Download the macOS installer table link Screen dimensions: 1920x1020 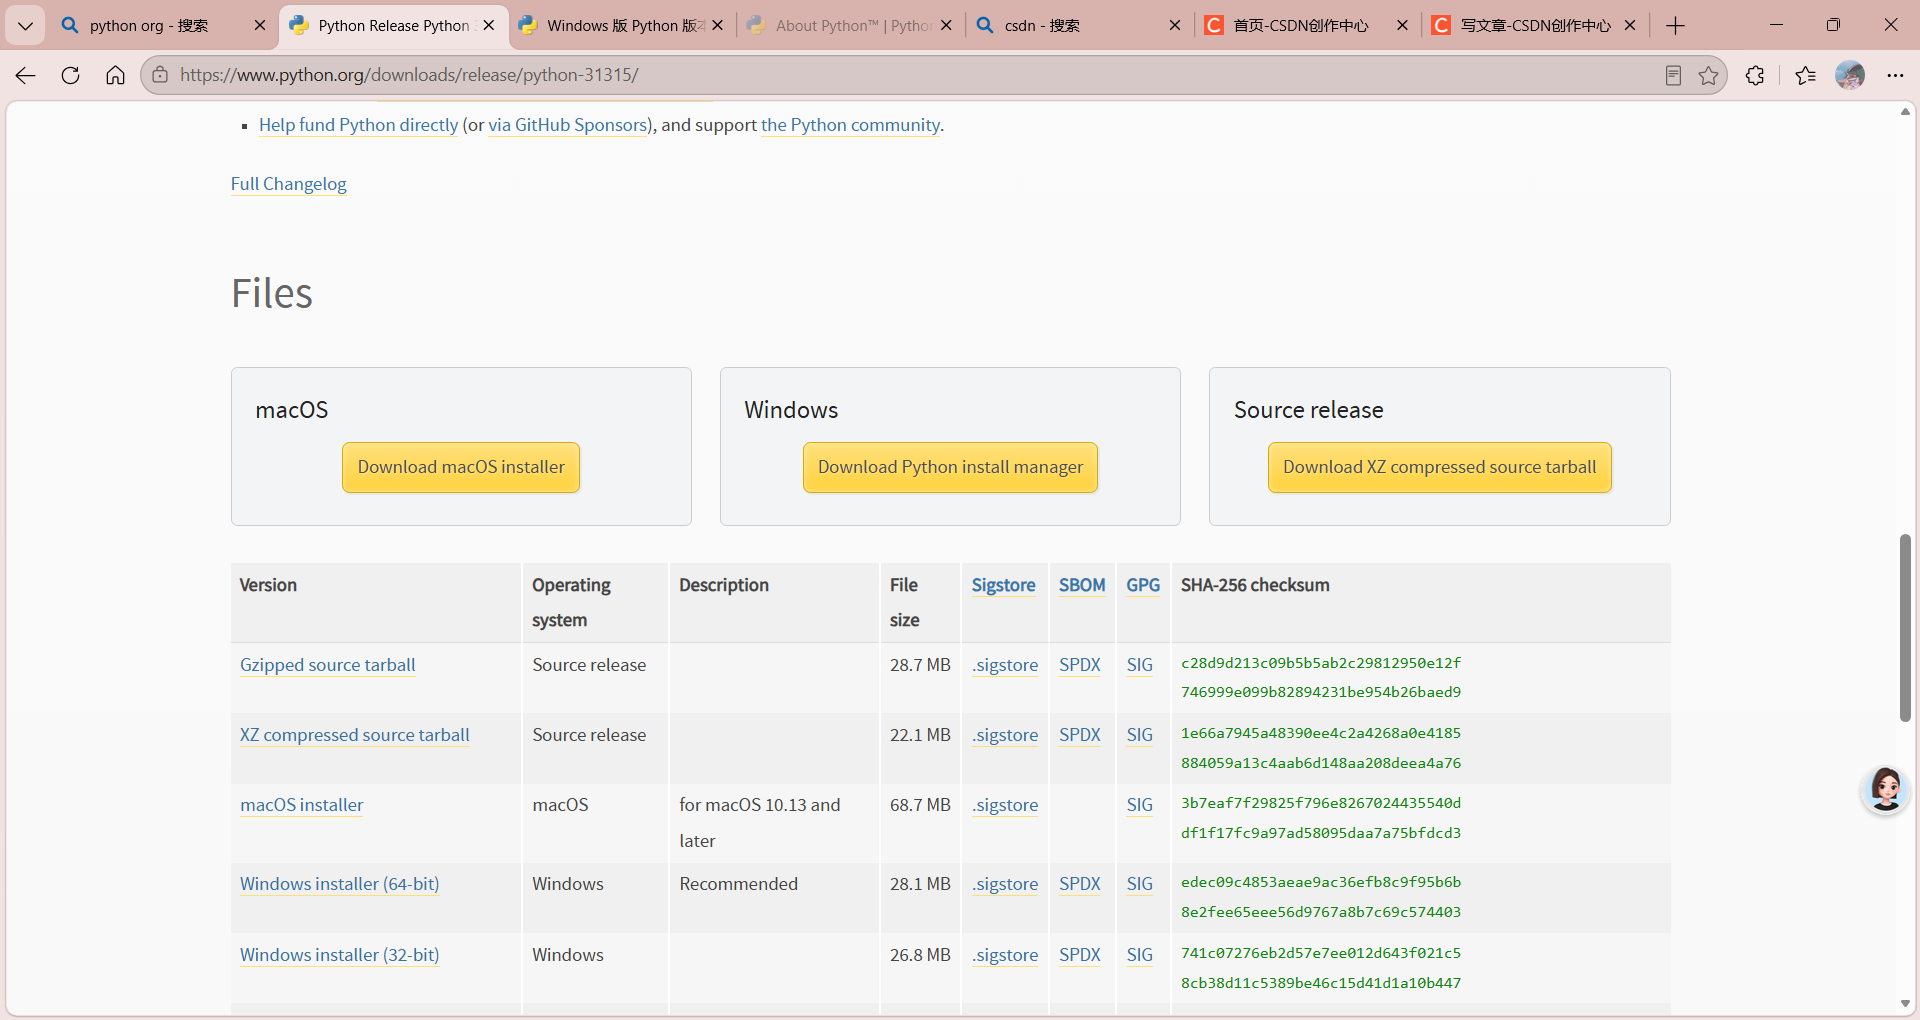[x=301, y=805]
